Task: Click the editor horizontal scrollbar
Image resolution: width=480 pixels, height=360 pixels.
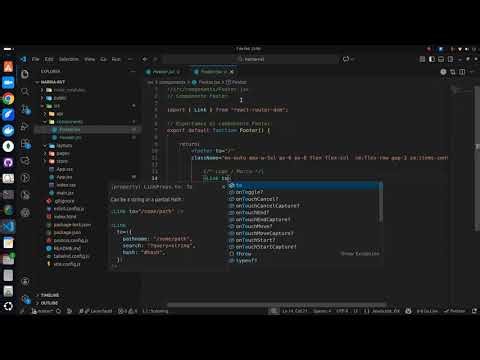Action: tap(277, 305)
